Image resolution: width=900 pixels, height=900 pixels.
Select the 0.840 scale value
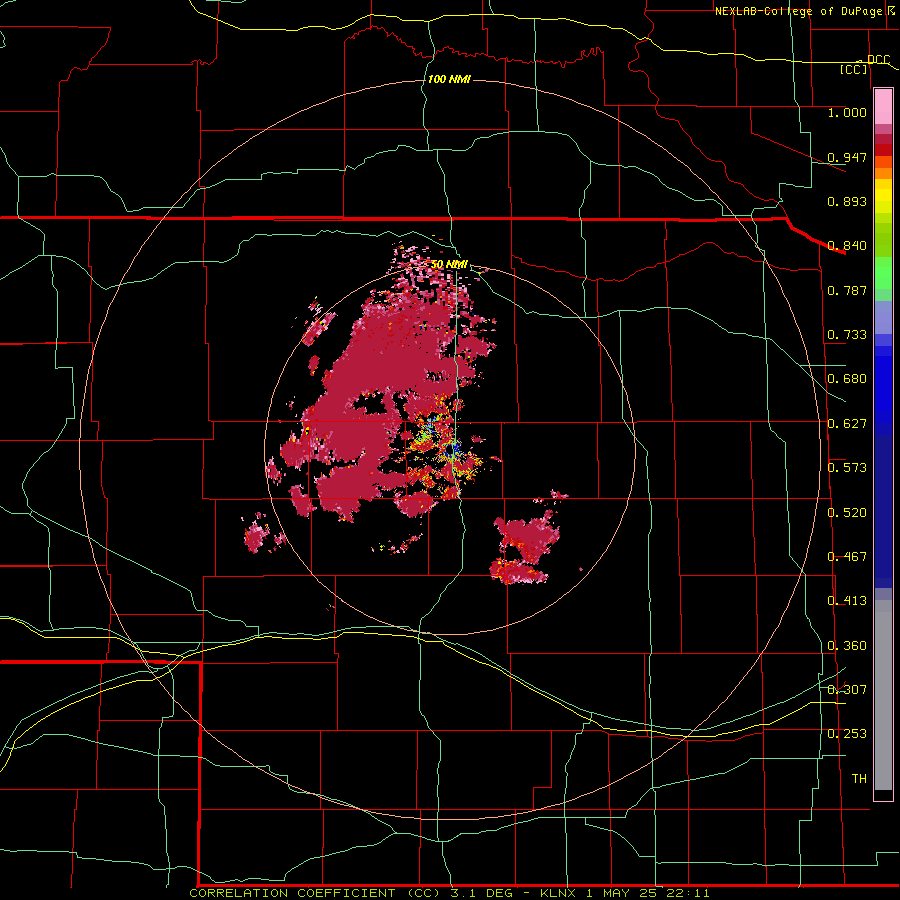tap(847, 246)
